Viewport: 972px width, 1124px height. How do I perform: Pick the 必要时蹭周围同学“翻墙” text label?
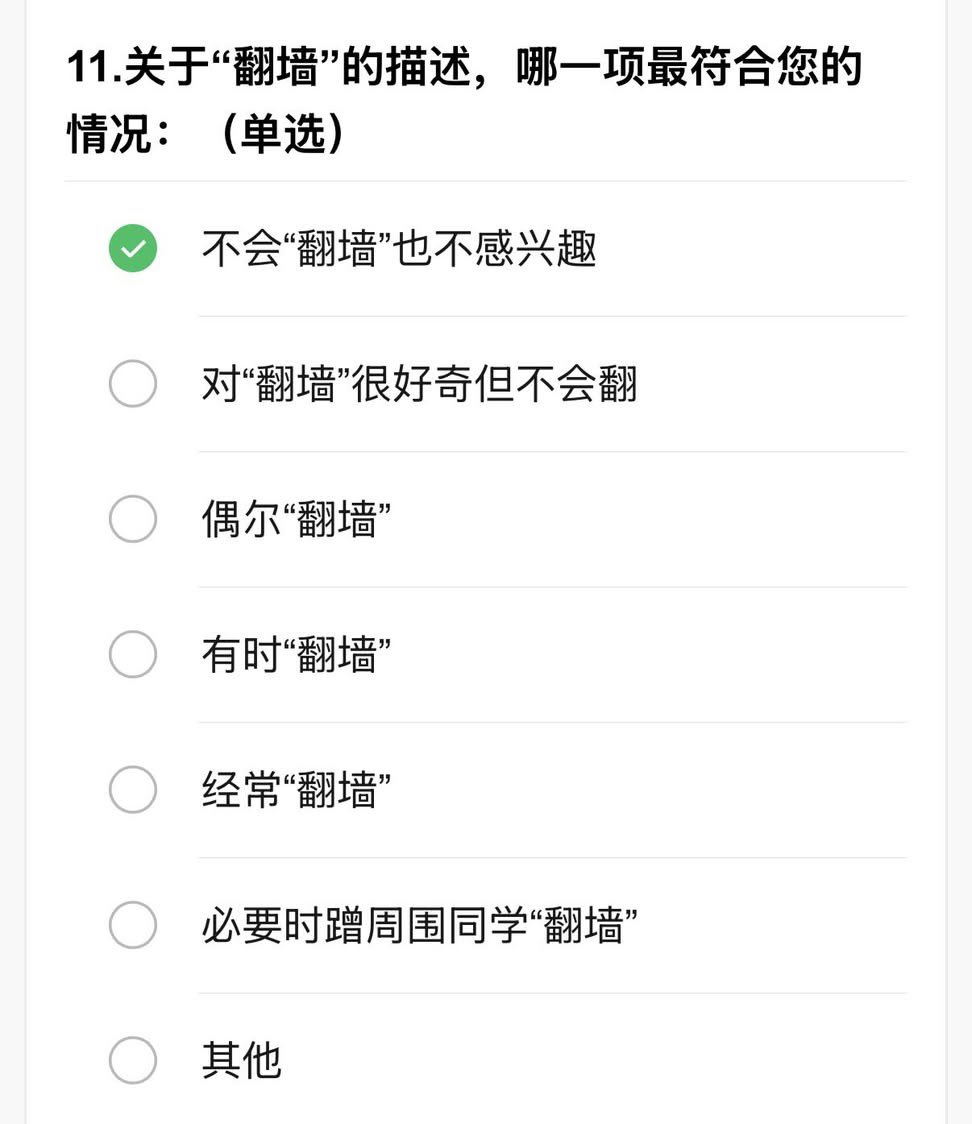[419, 925]
